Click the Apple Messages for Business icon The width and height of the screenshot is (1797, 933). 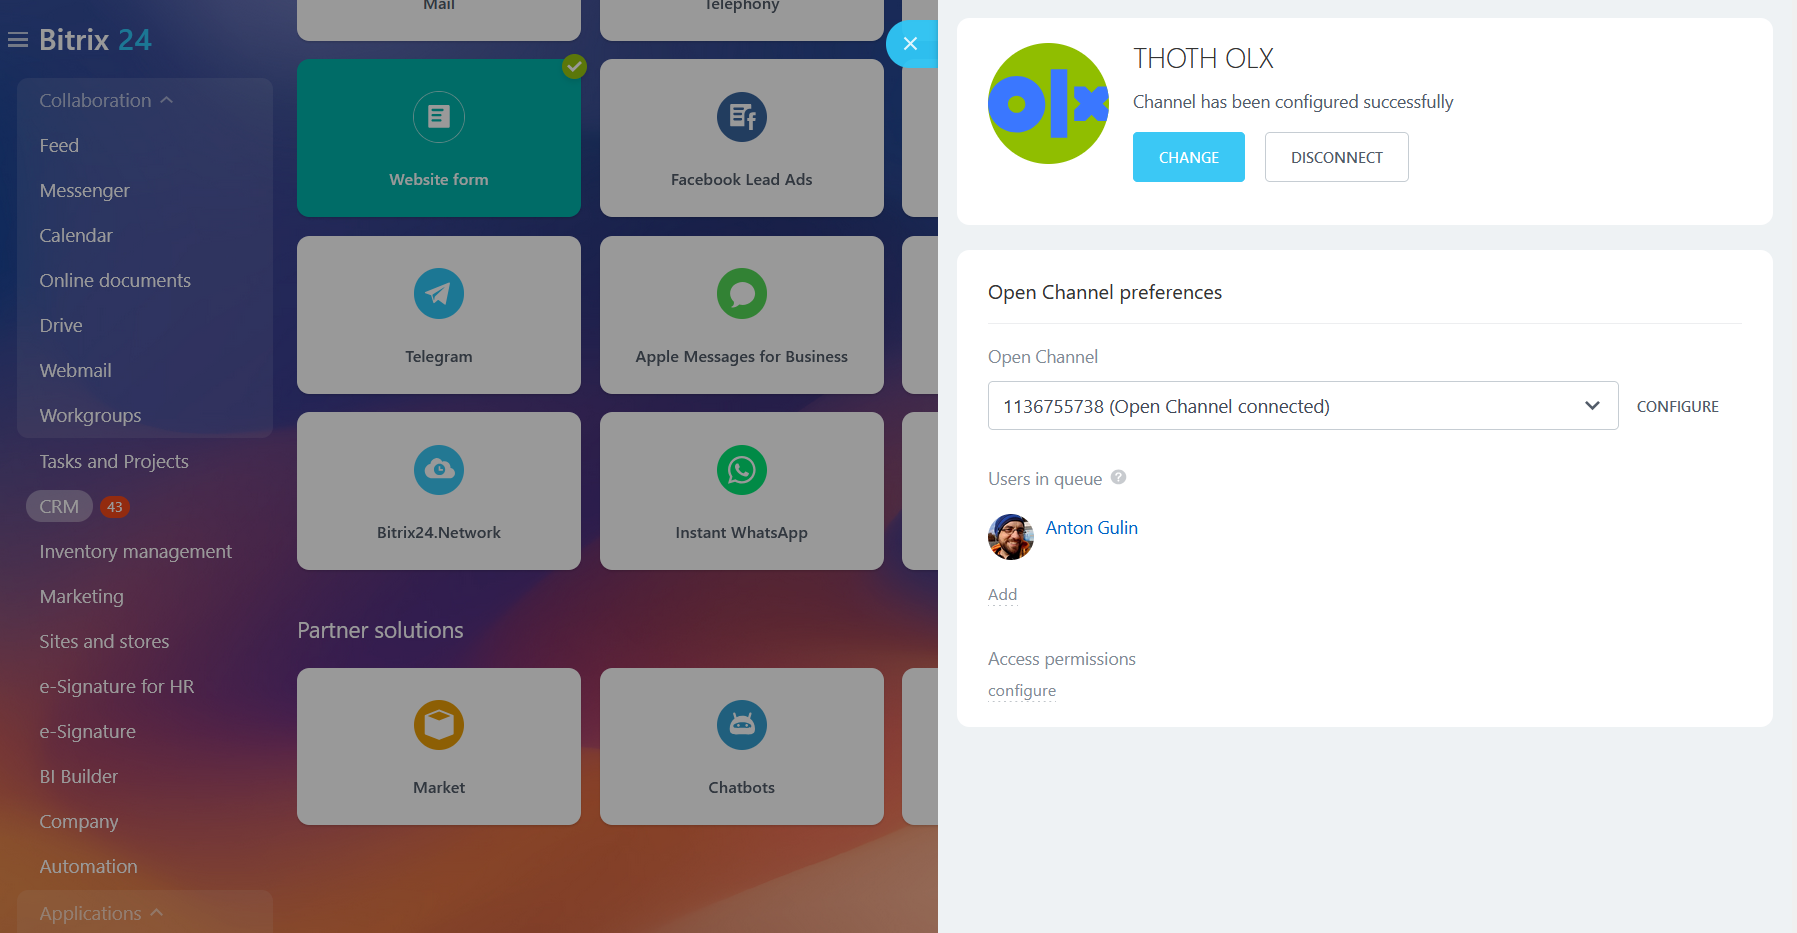tap(742, 294)
